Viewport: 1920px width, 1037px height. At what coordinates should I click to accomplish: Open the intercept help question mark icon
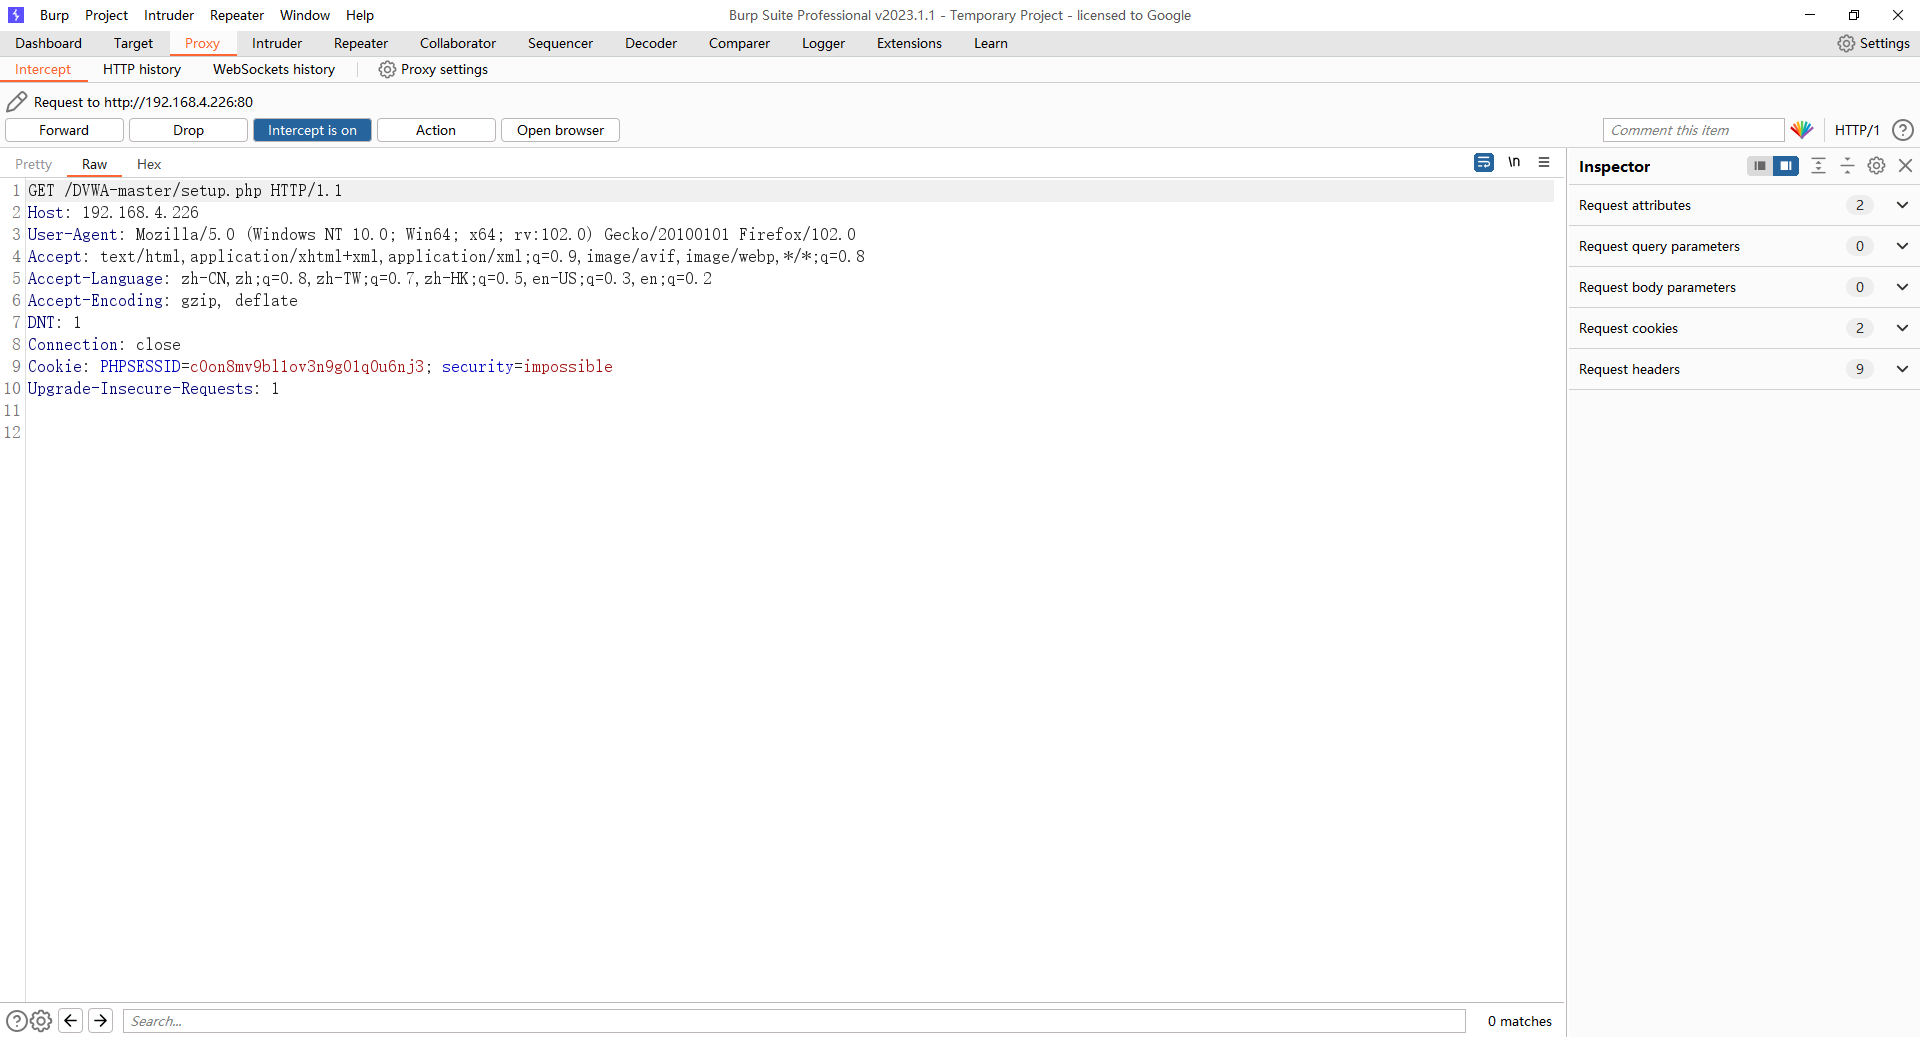(1903, 130)
